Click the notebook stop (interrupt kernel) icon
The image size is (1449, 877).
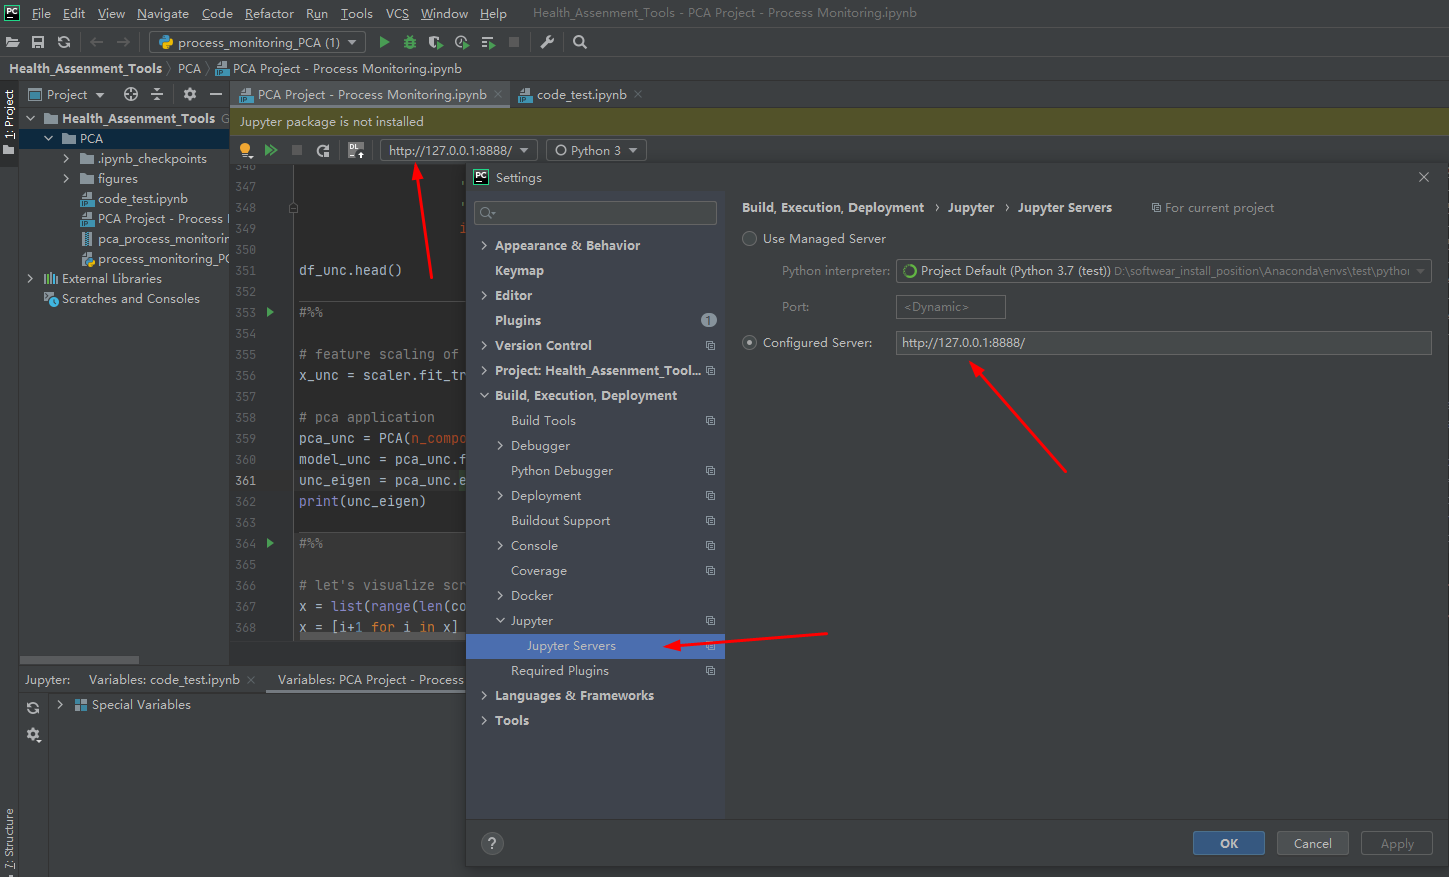[x=297, y=150]
